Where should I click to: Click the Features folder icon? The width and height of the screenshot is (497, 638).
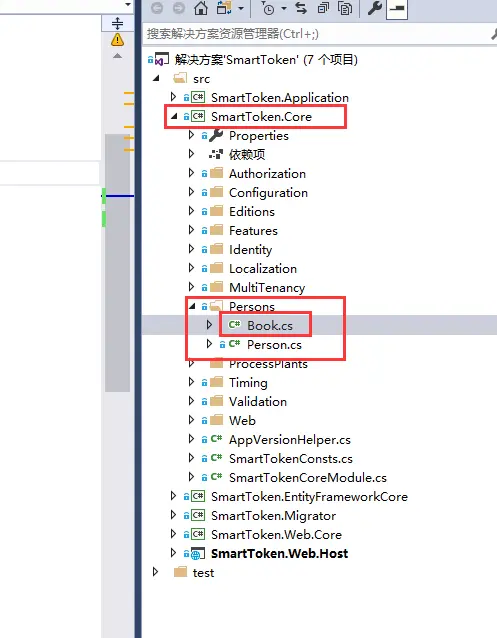216,230
